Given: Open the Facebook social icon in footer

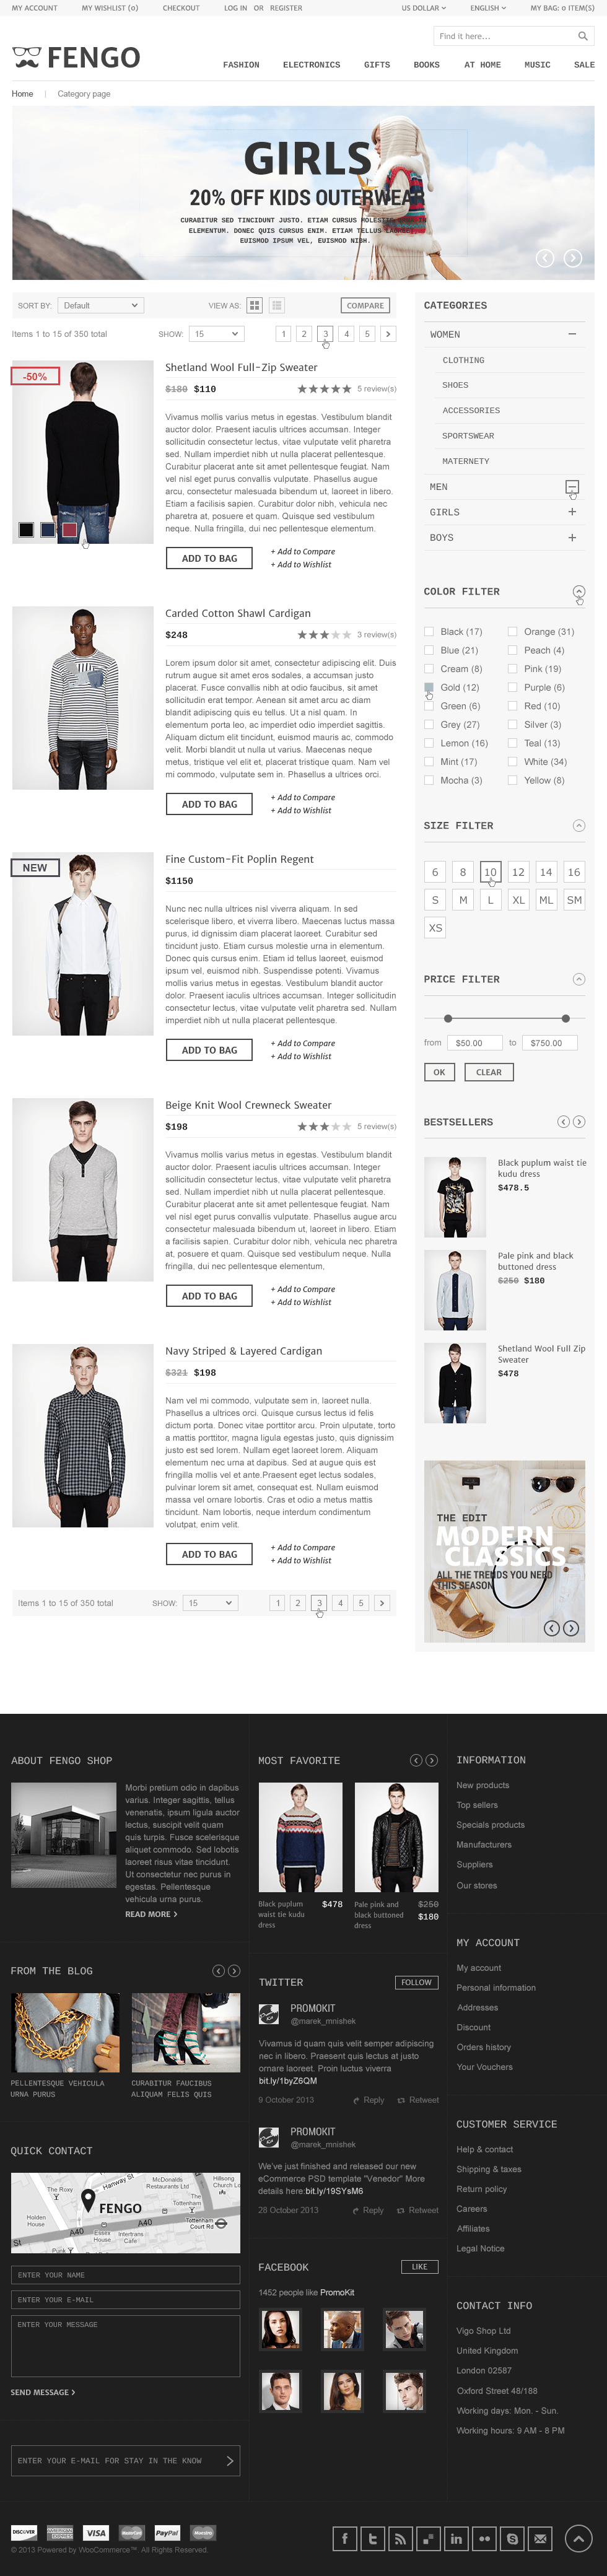Looking at the screenshot, I should click(345, 2538).
